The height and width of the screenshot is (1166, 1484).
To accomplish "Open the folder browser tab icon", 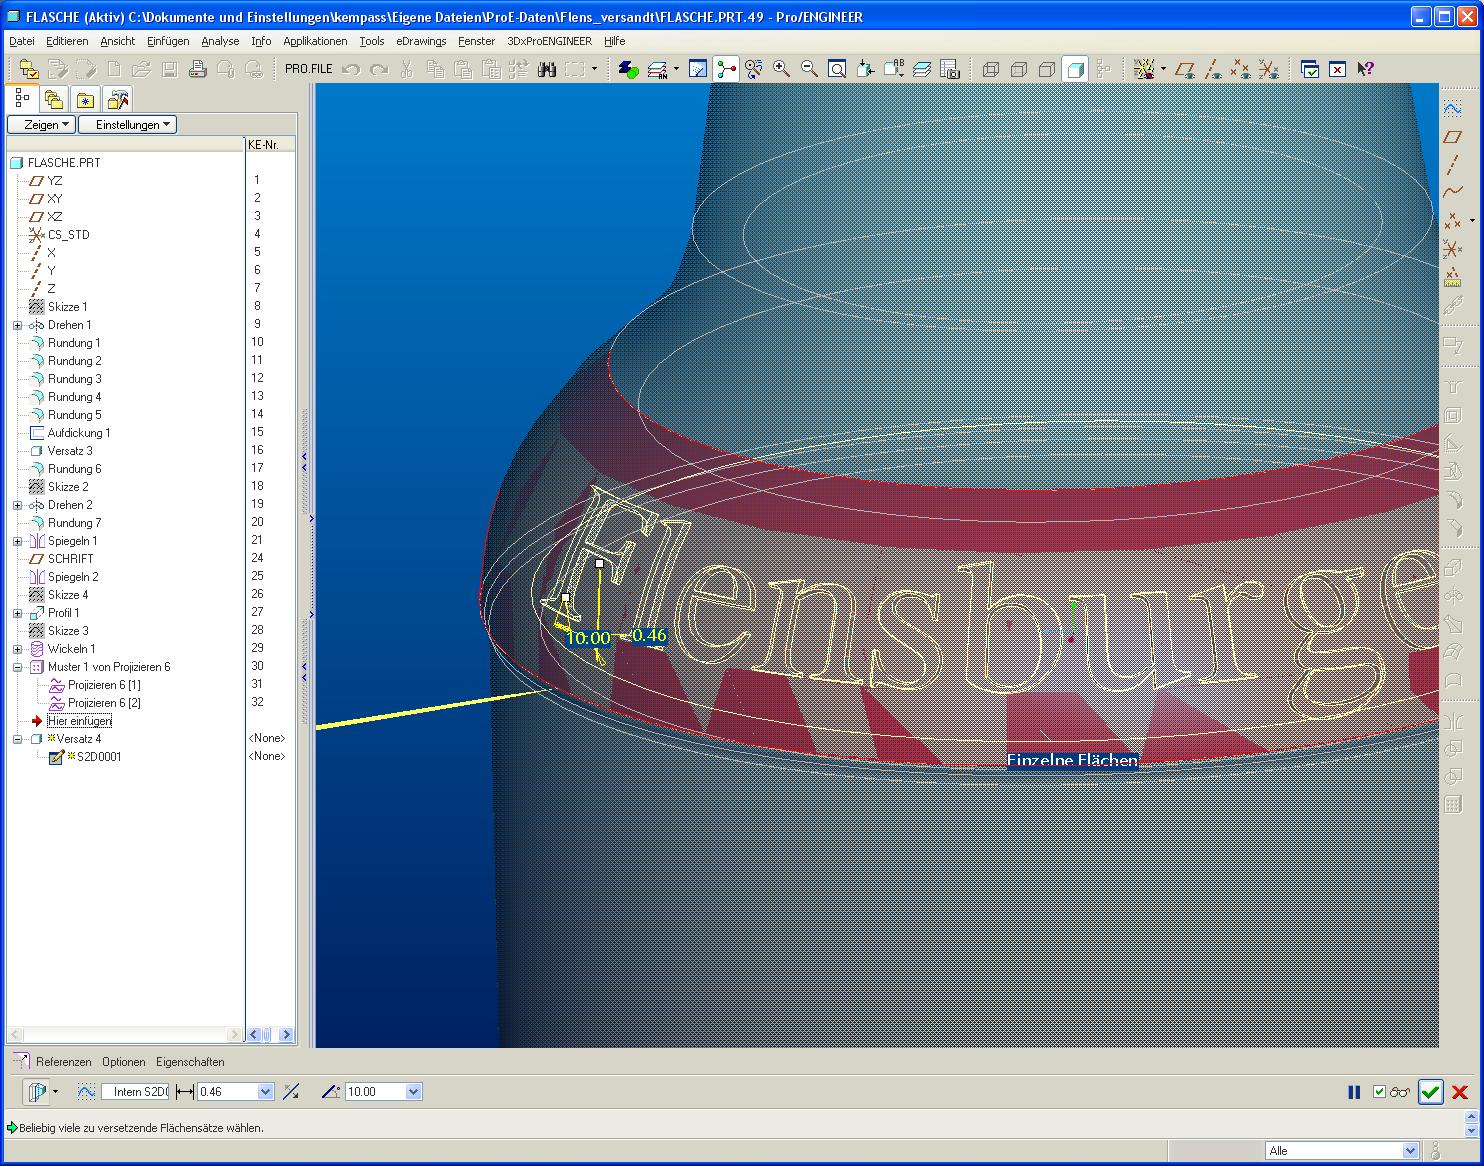I will [x=54, y=99].
